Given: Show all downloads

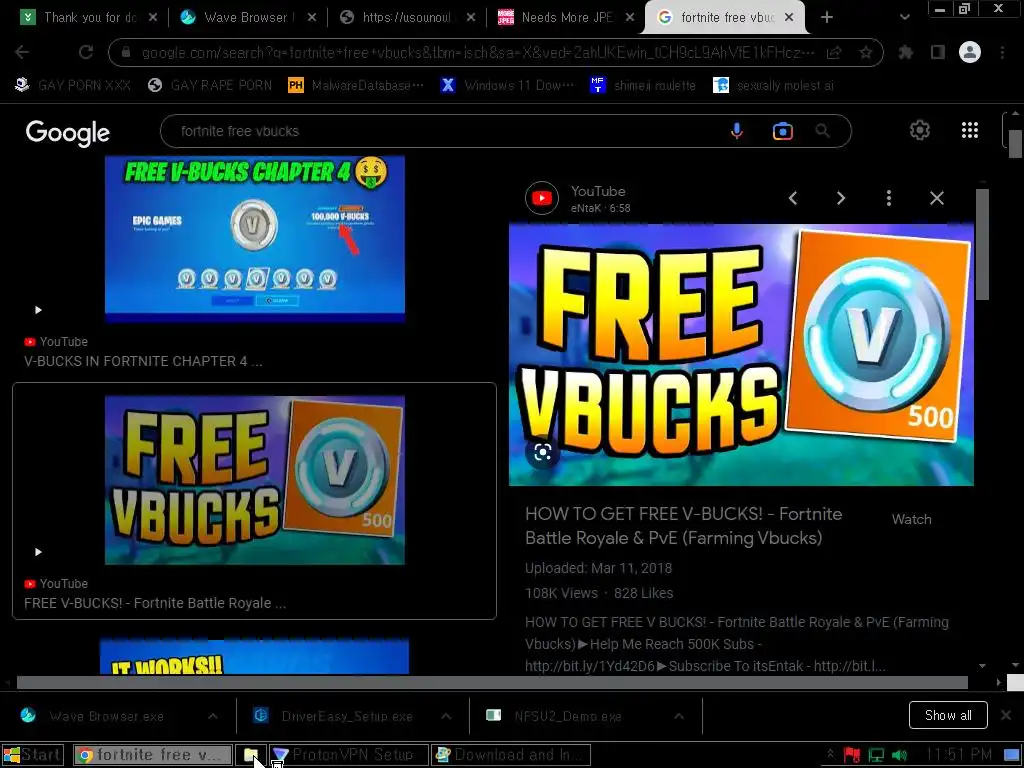Looking at the screenshot, I should click(948, 715).
